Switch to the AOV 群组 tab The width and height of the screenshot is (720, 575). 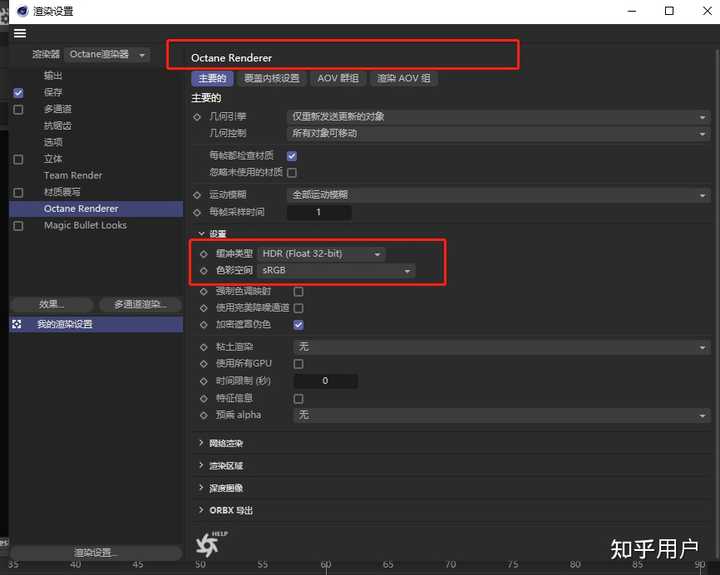(338, 79)
